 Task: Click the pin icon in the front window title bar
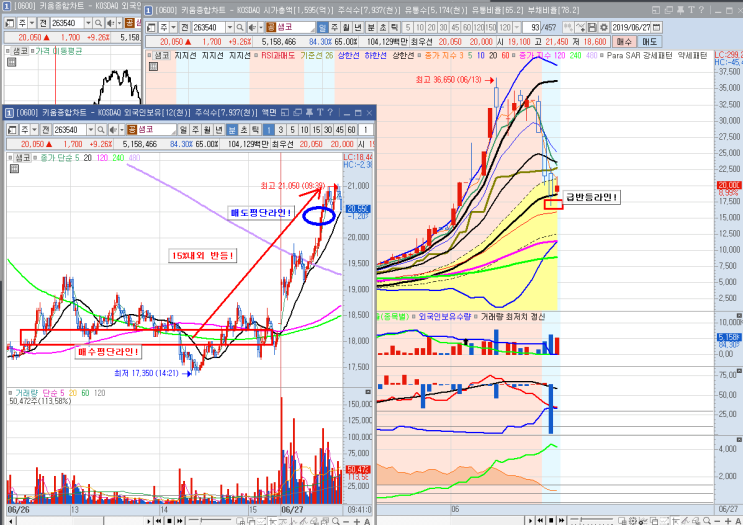pyautogui.click(x=309, y=112)
